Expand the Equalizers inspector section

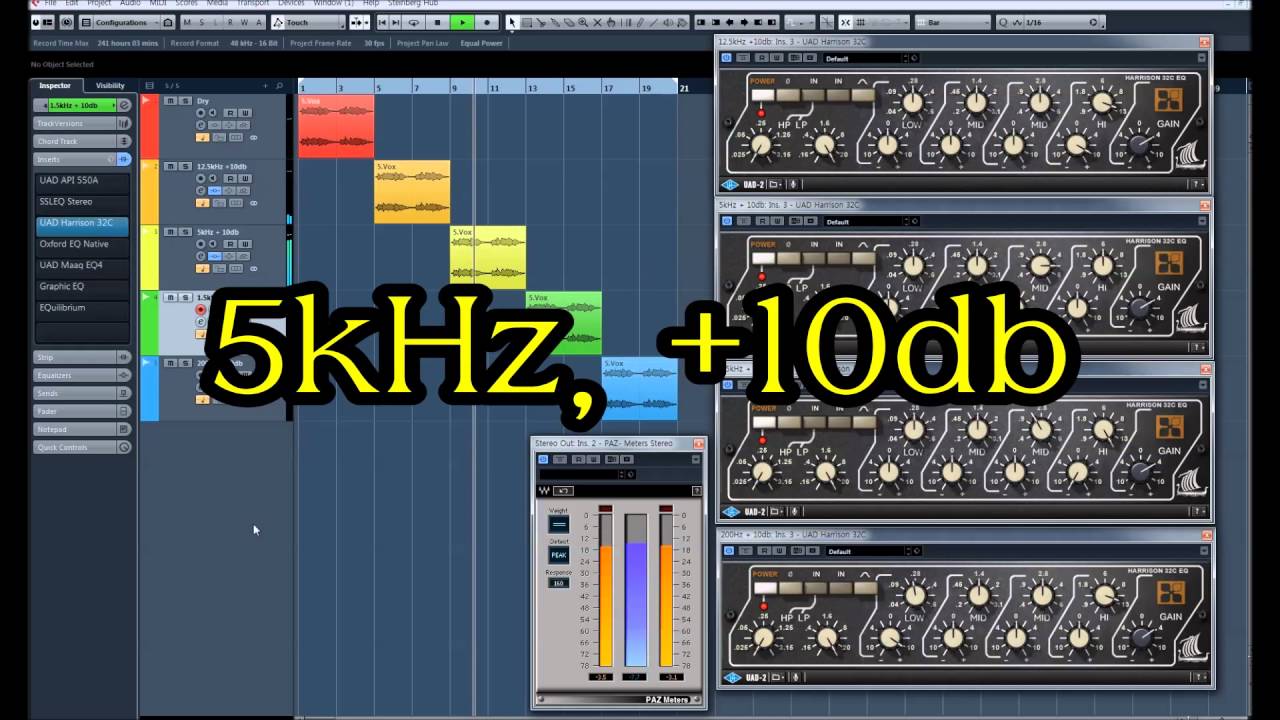pos(82,375)
